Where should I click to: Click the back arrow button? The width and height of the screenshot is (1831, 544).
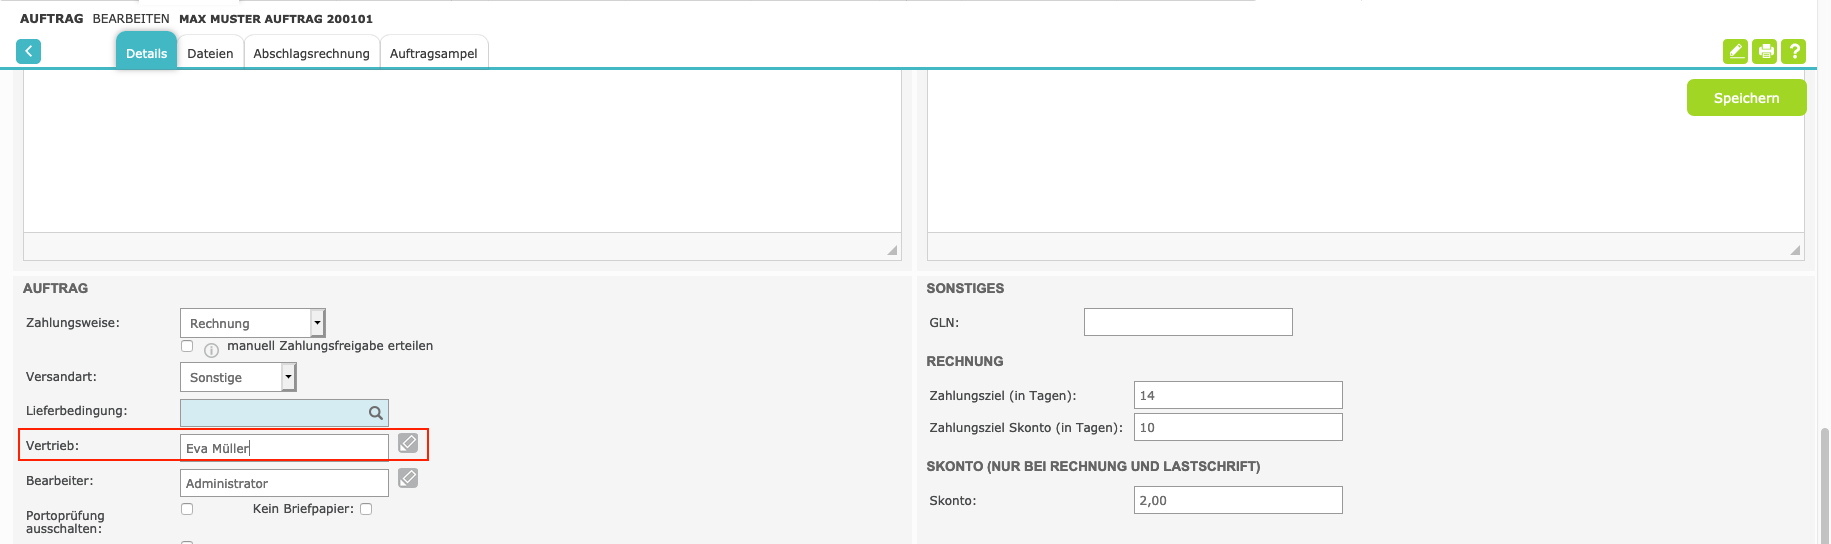coord(29,51)
